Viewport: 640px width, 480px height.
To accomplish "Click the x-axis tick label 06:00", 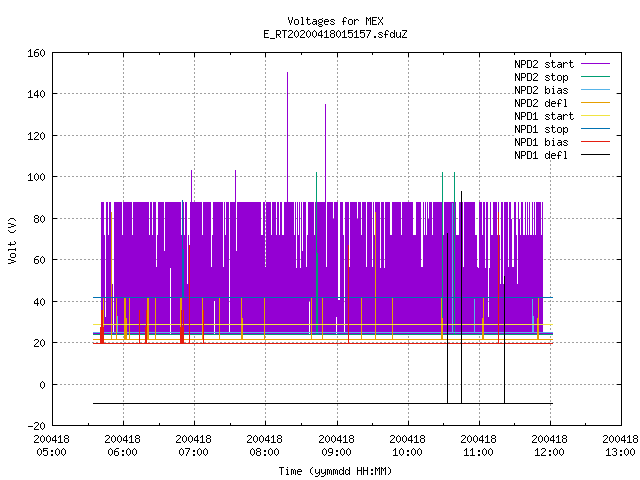I will click(x=122, y=452).
